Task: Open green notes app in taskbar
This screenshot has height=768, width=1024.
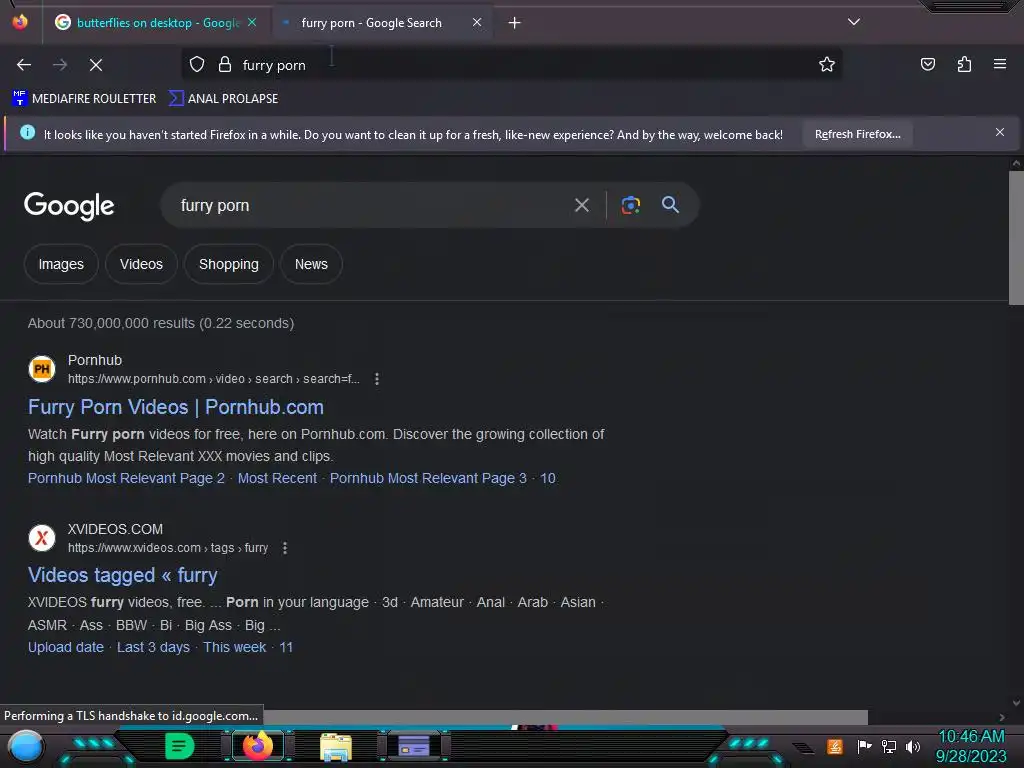Action: pyautogui.click(x=180, y=746)
